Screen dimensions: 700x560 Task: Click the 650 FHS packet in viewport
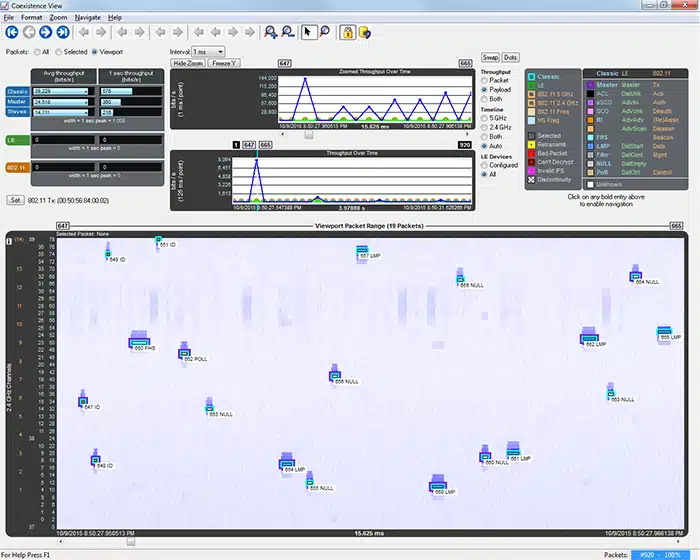[x=140, y=342]
